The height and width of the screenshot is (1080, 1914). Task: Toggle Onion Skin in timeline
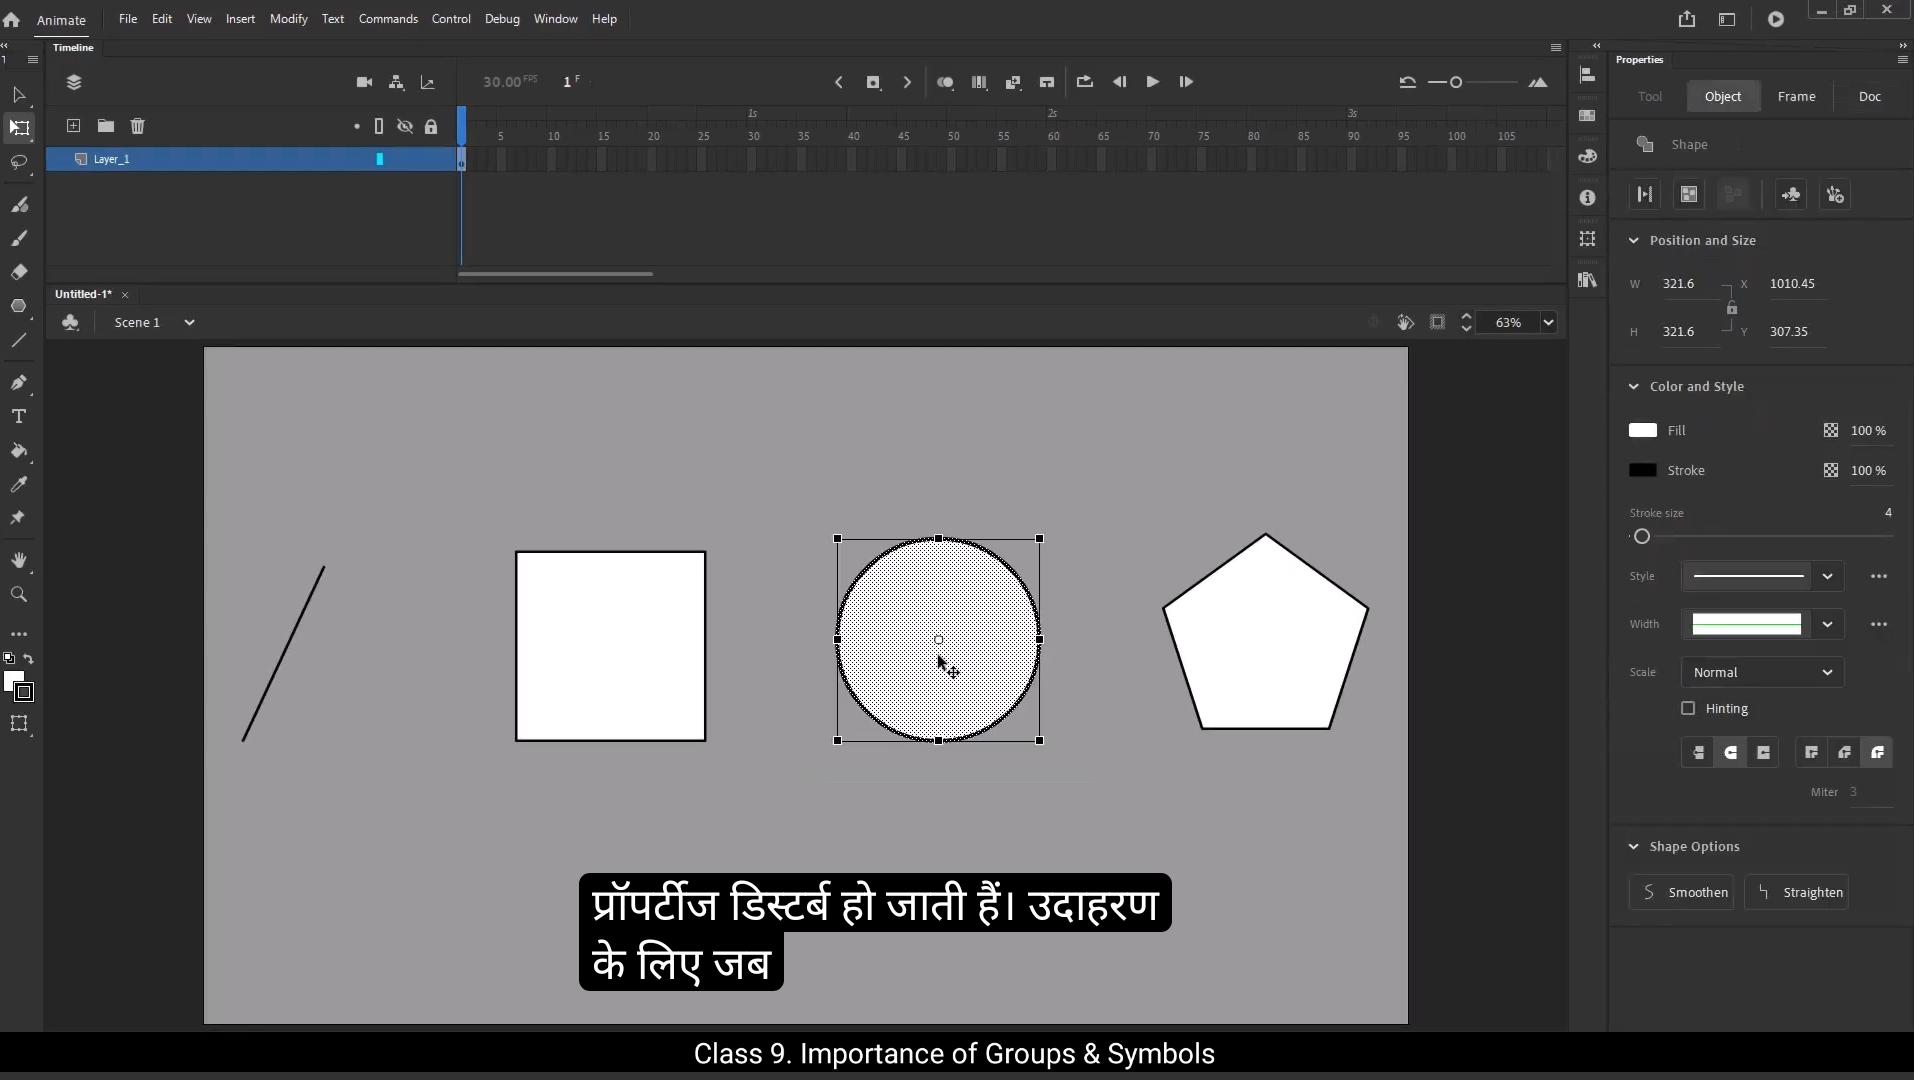click(945, 82)
